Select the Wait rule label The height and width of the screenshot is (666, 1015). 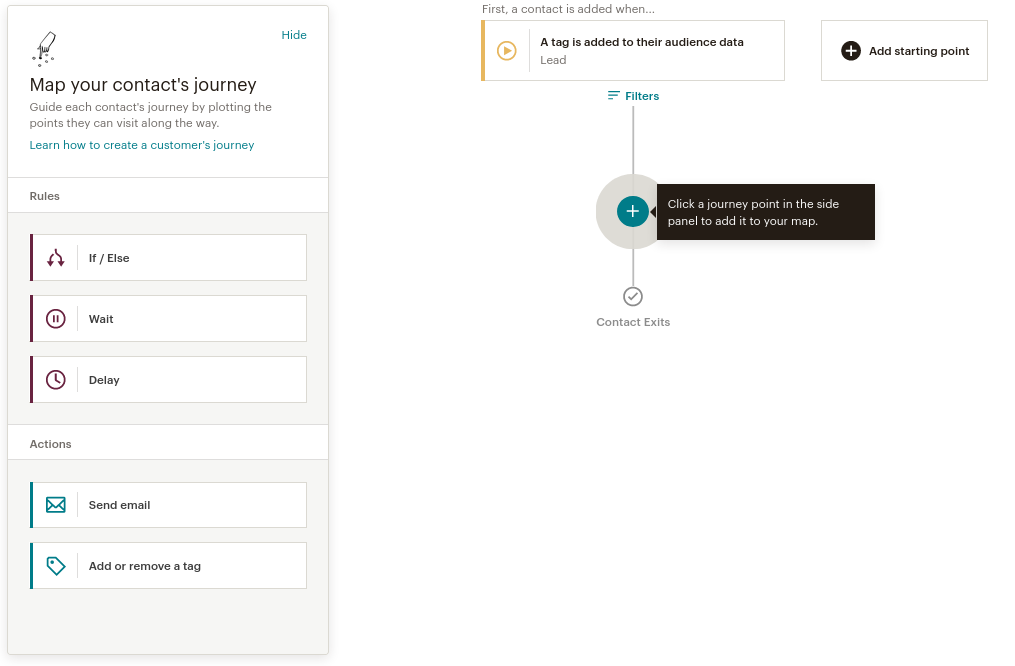pos(101,319)
